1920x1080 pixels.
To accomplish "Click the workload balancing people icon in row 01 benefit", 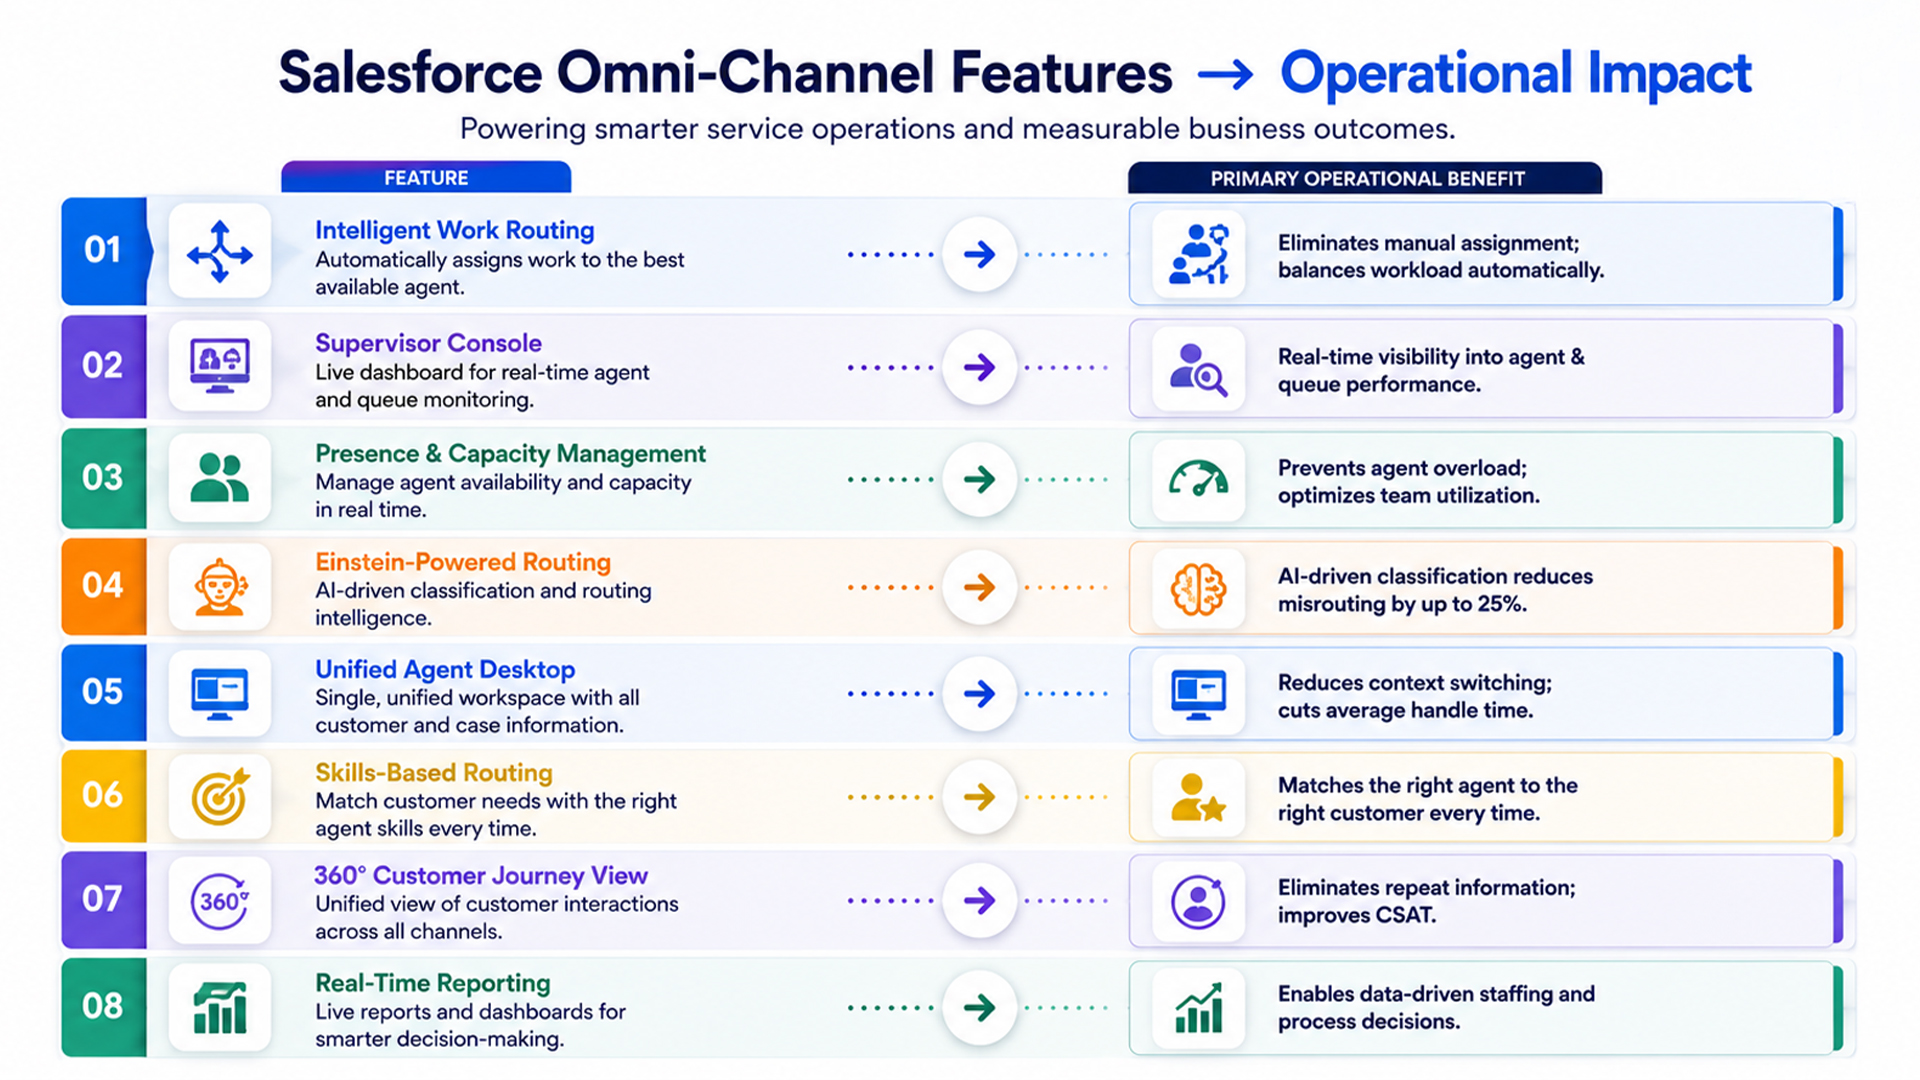I will [x=1198, y=254].
